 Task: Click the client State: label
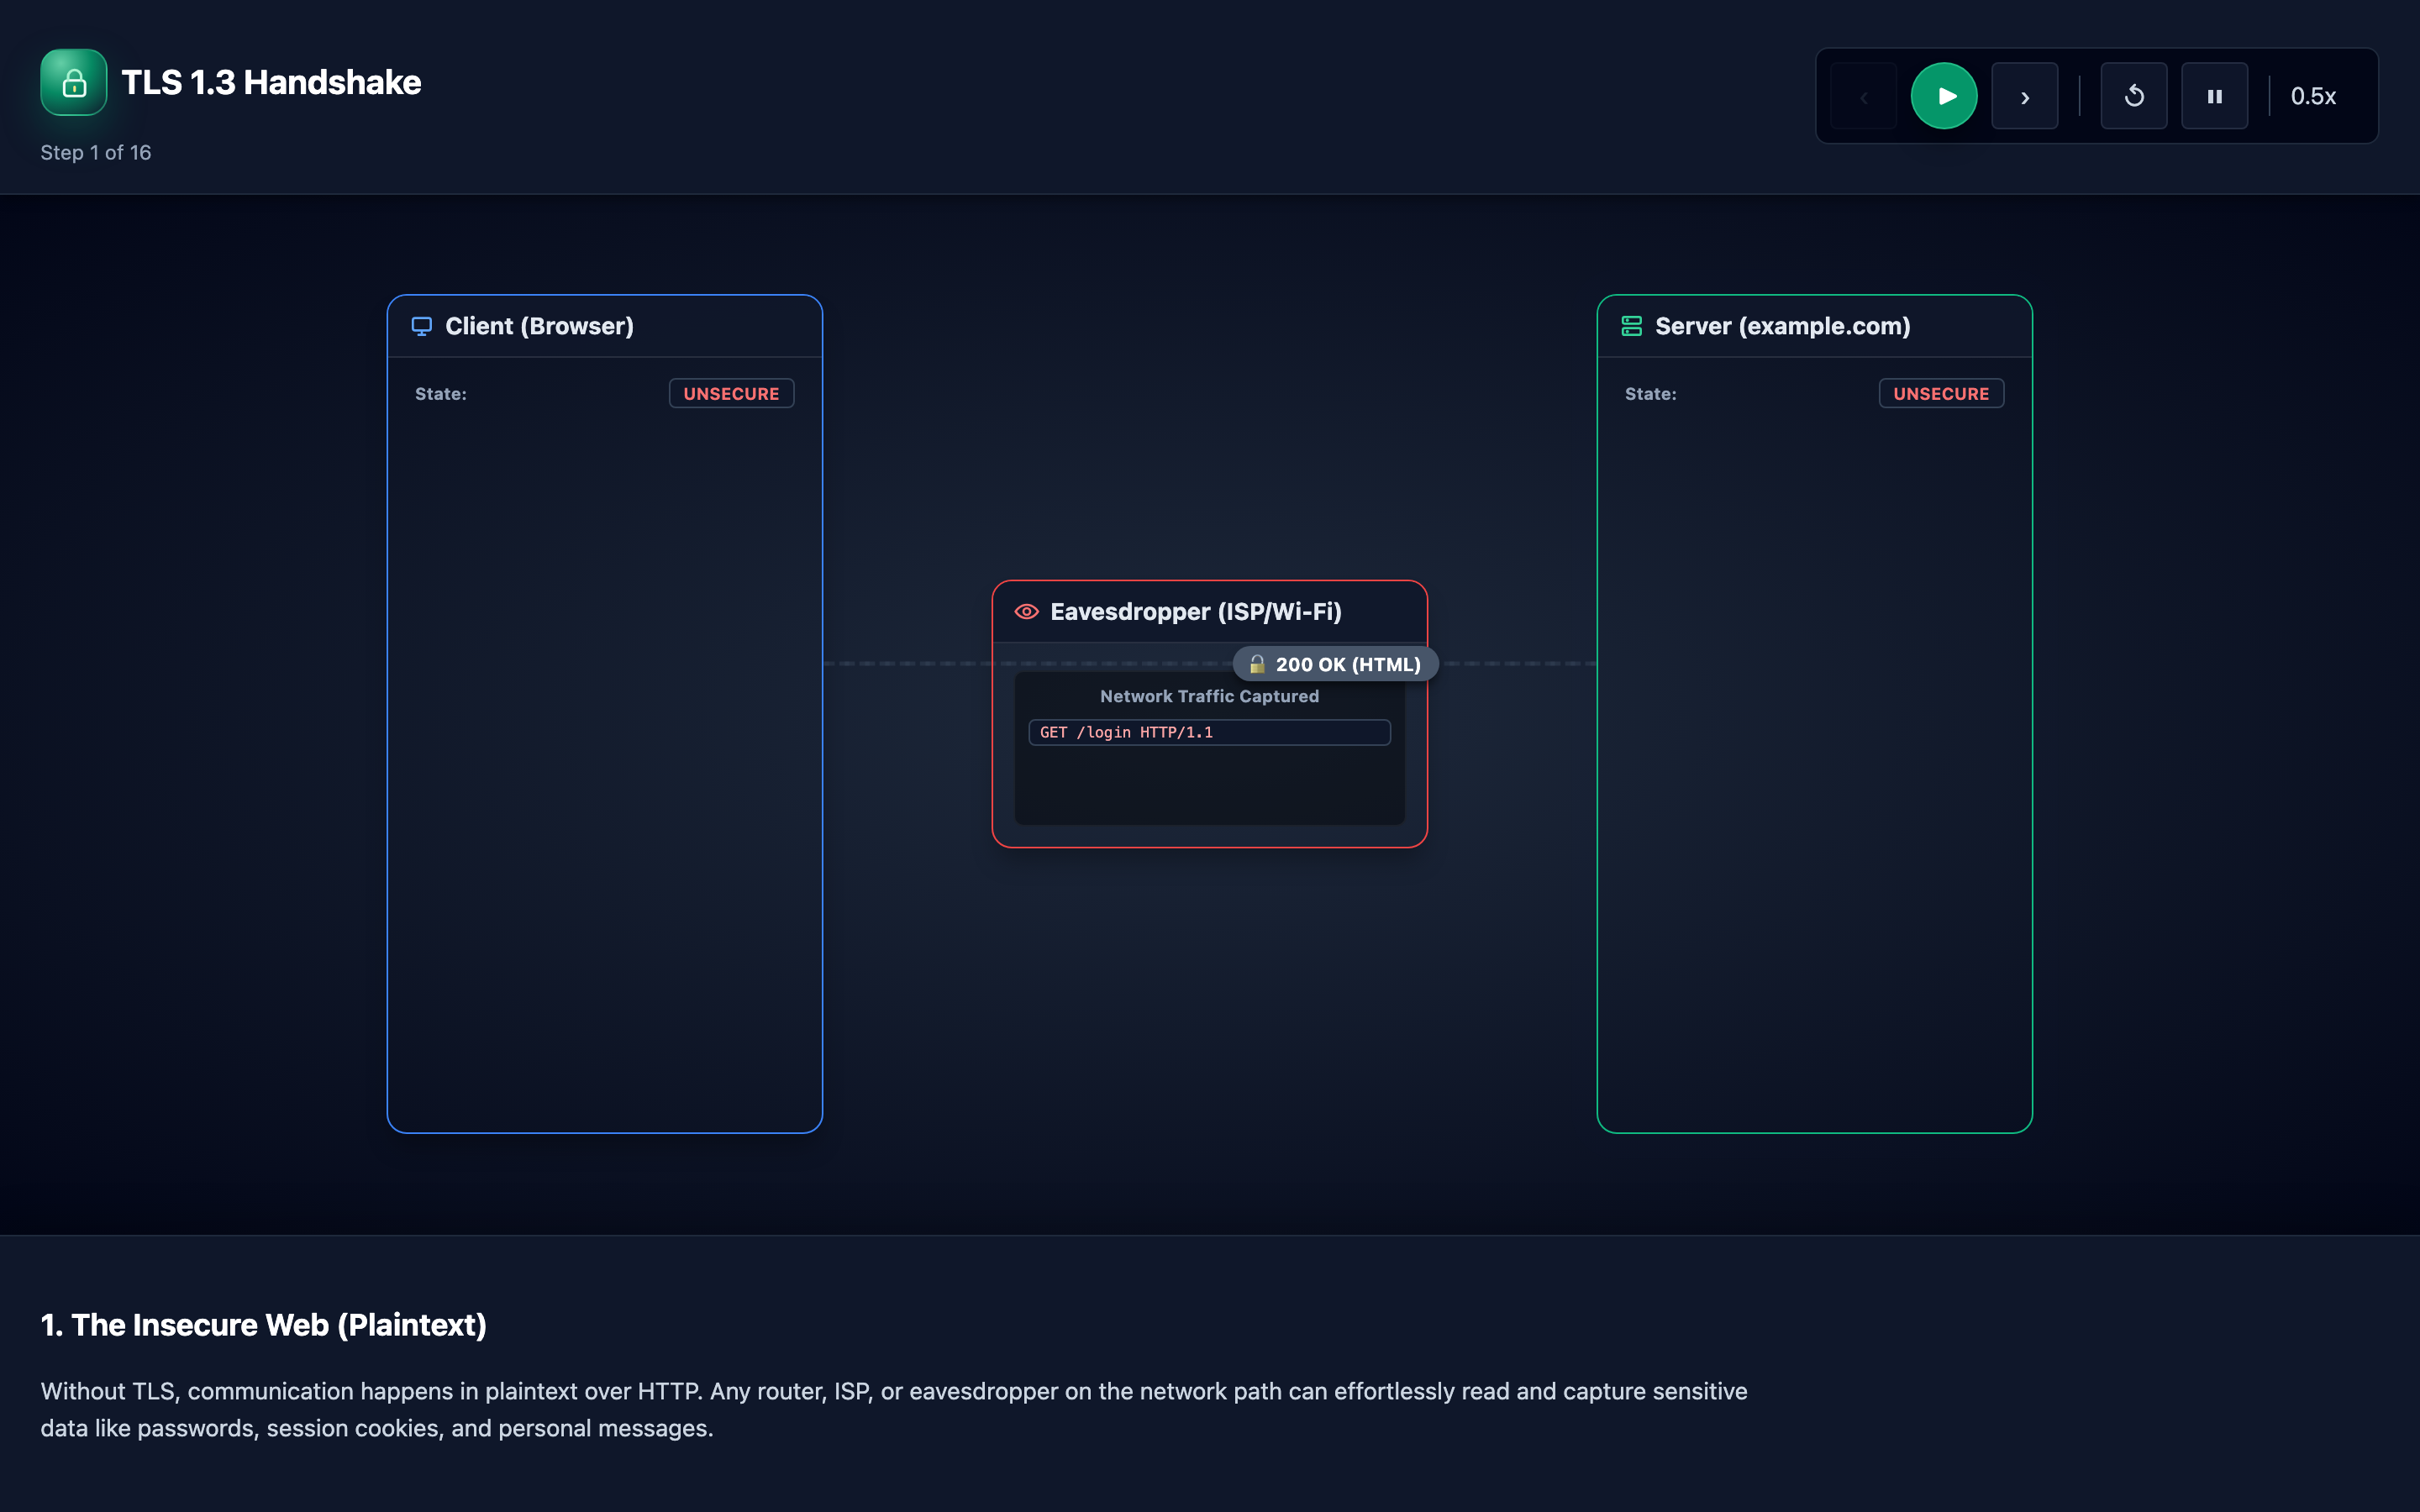[441, 393]
